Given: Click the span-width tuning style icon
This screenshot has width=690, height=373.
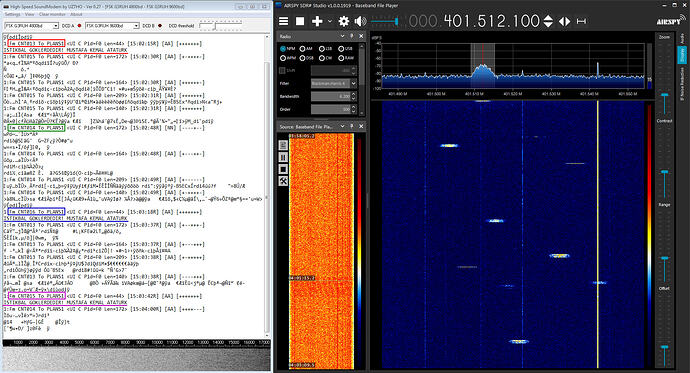Looking at the screenshot, I should click(581, 21).
